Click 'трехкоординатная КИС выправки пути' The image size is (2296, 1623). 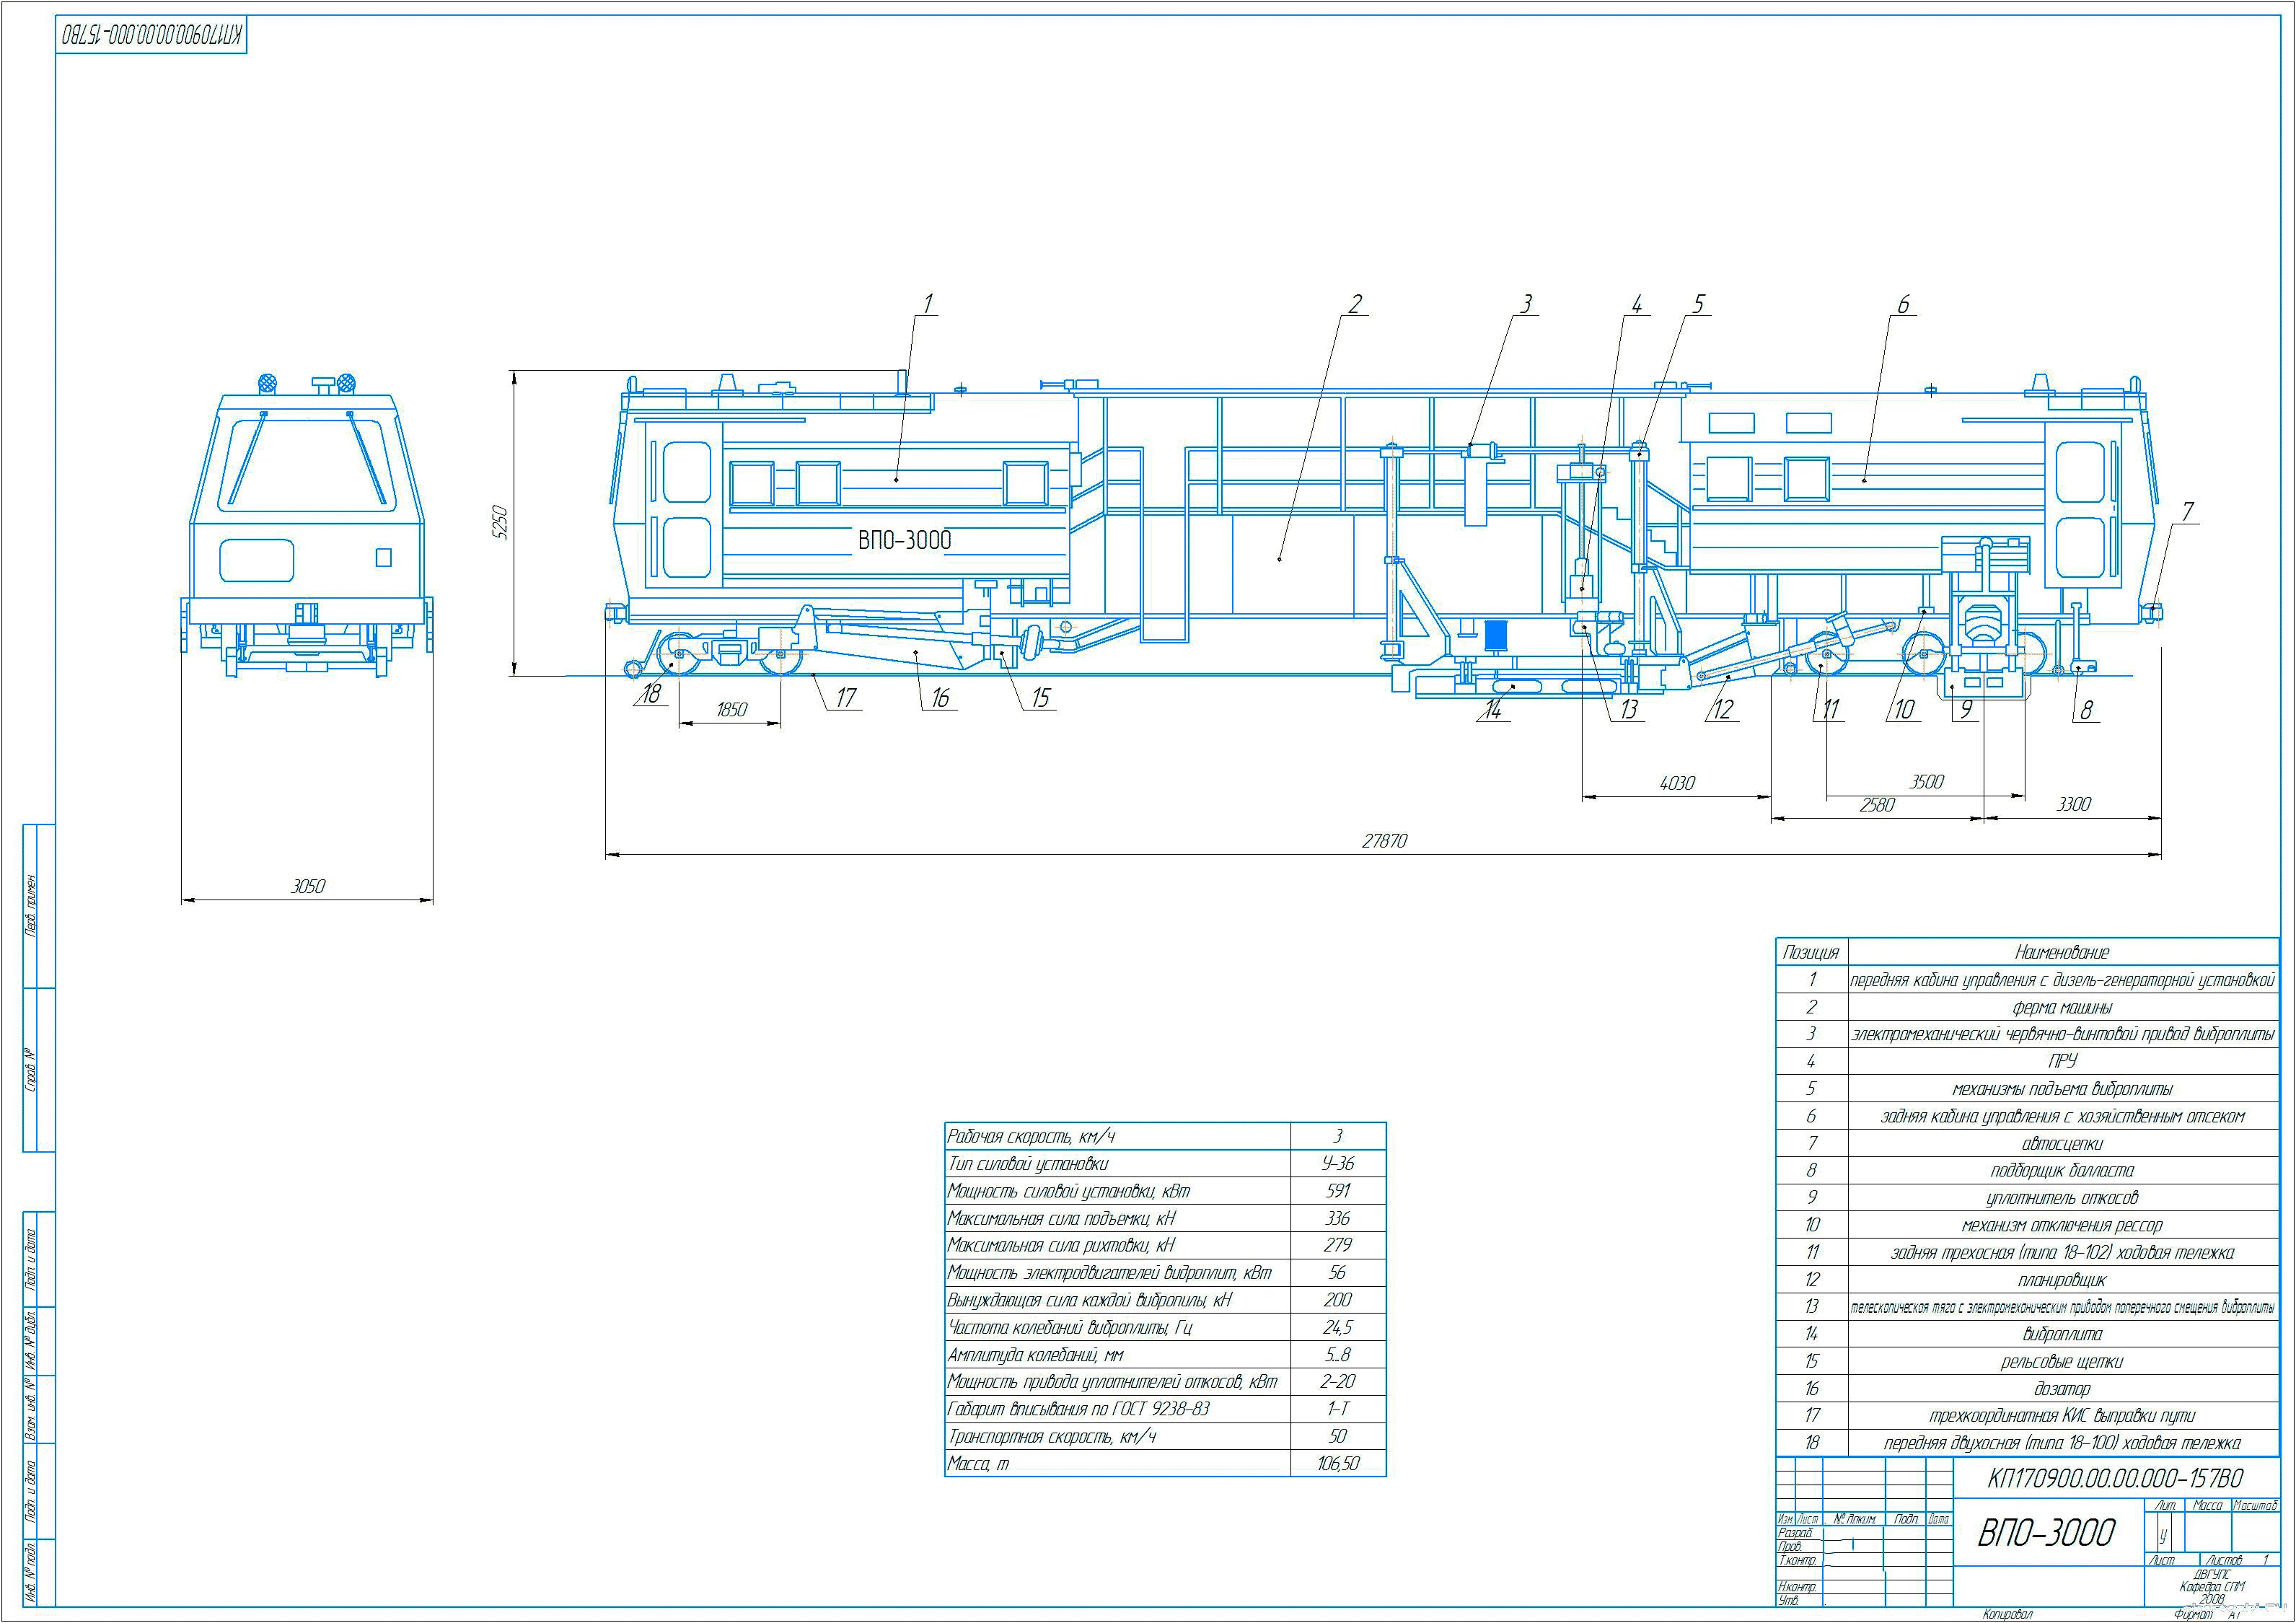[2062, 1416]
